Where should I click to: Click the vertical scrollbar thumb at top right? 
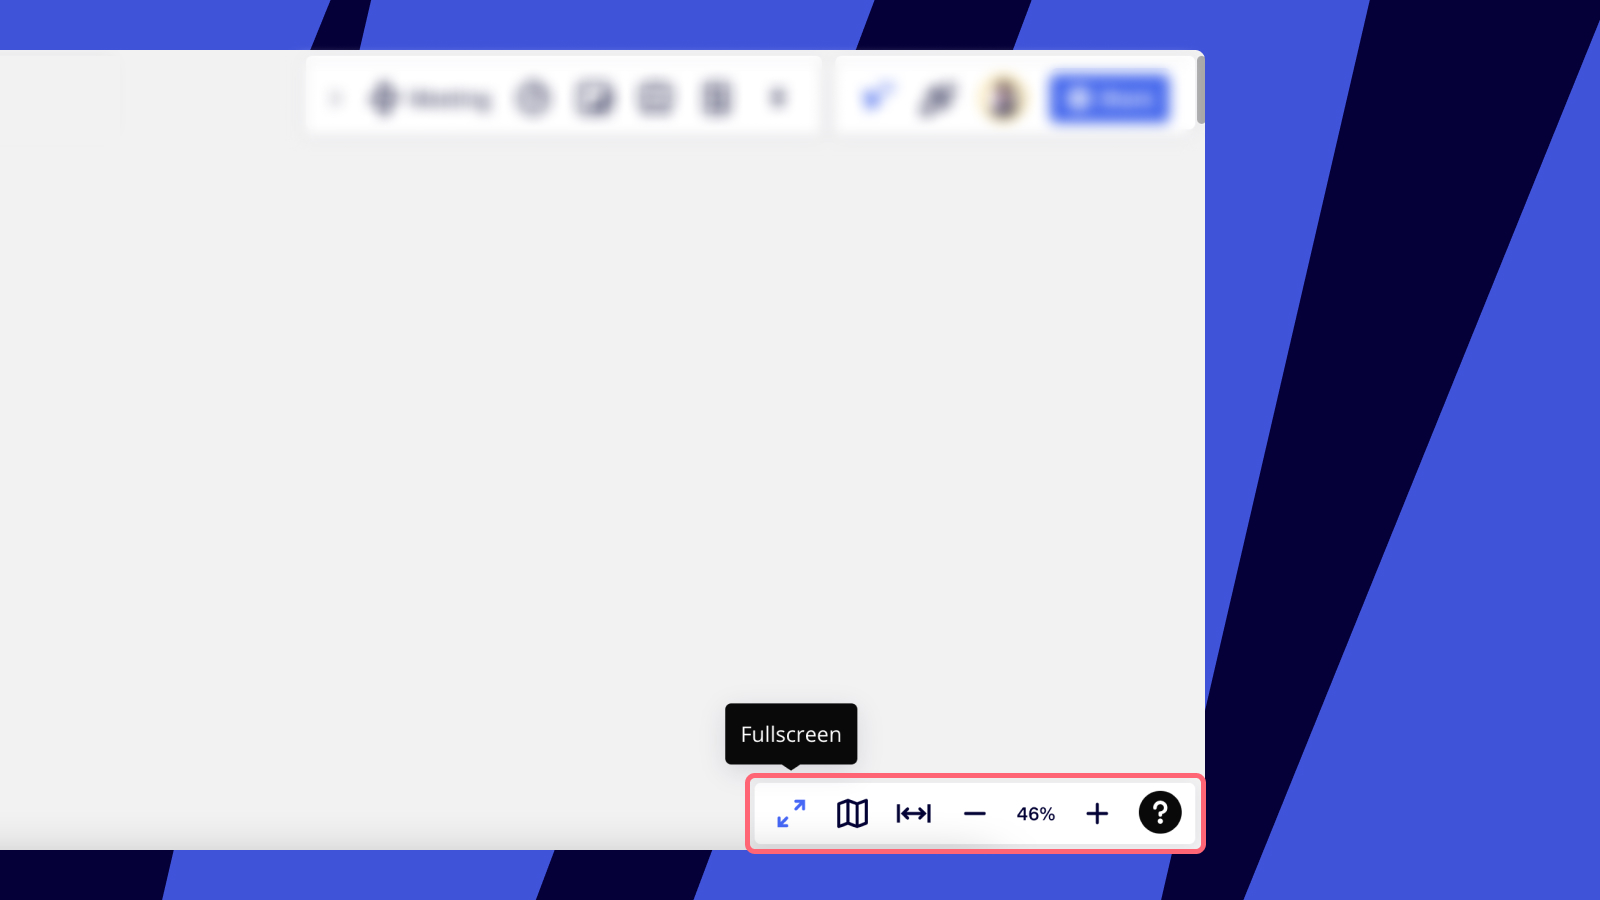[x=1200, y=90]
